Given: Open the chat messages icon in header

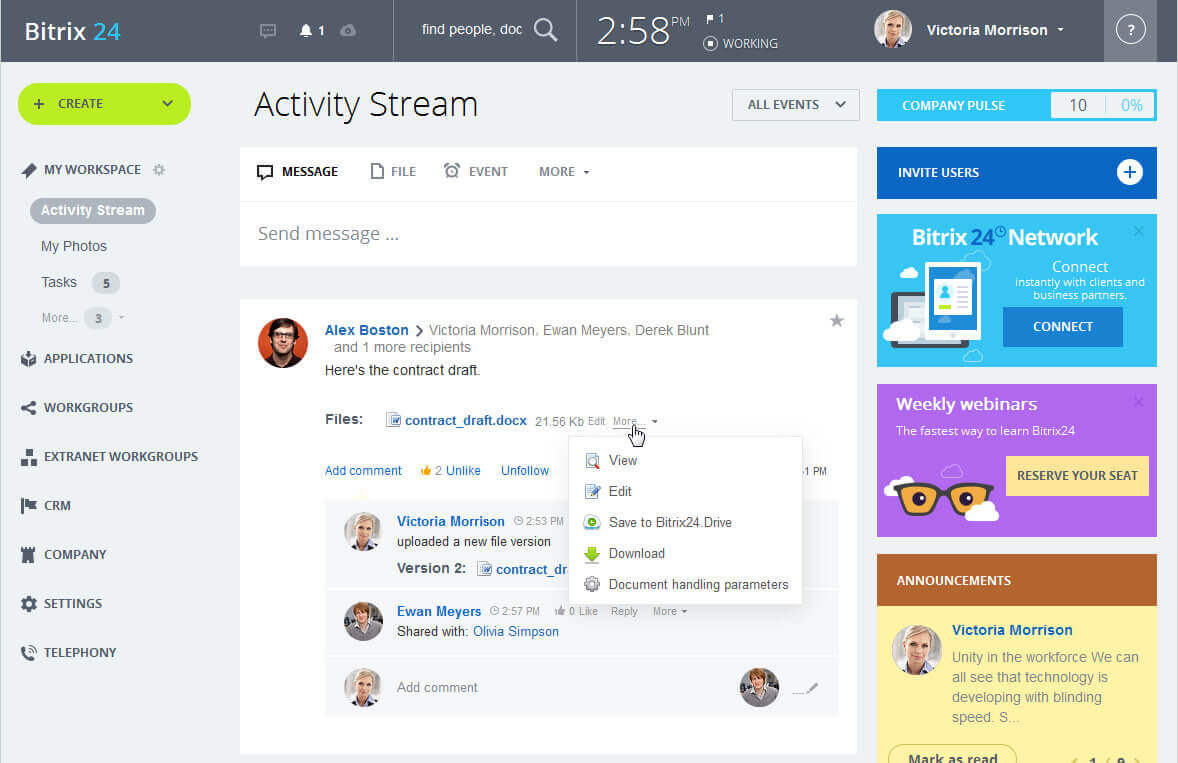Looking at the screenshot, I should point(267,31).
